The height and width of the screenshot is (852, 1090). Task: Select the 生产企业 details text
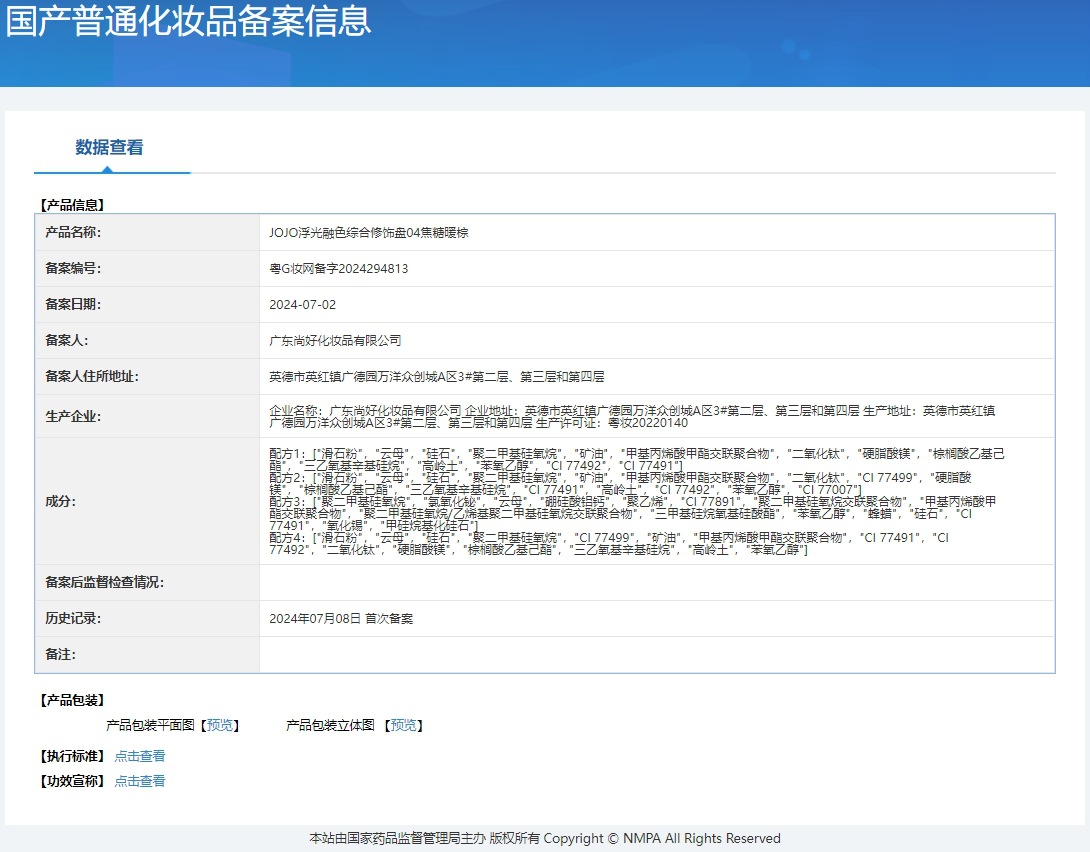[632, 416]
